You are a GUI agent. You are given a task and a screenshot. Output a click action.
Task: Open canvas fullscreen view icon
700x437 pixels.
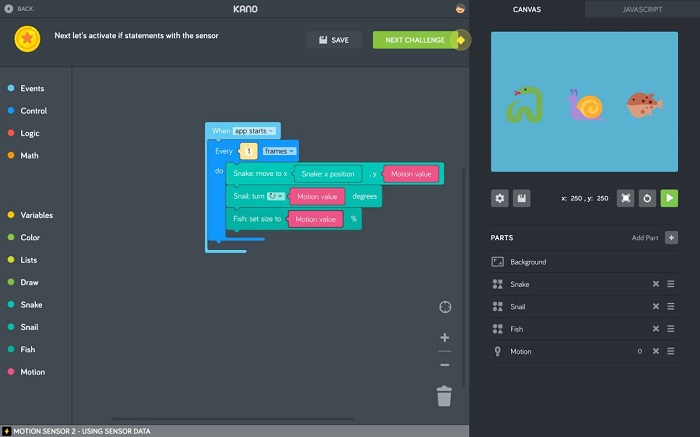point(625,198)
